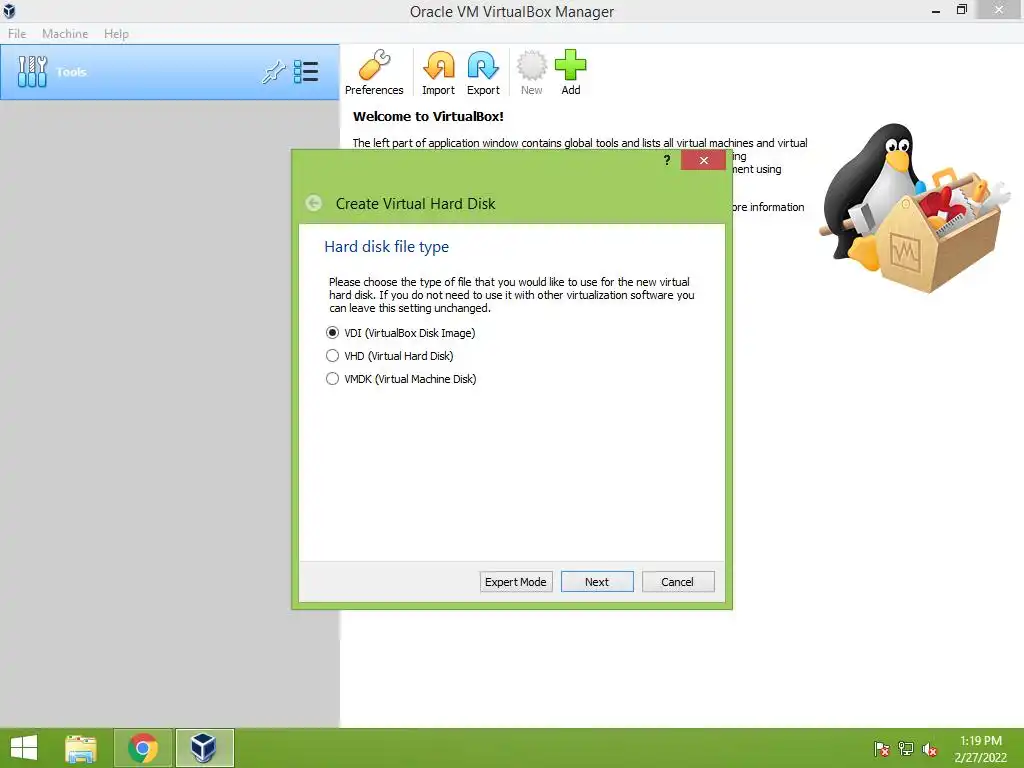Image resolution: width=1024 pixels, height=768 pixels.
Task: Click the Import appliance icon
Action: tap(438, 72)
